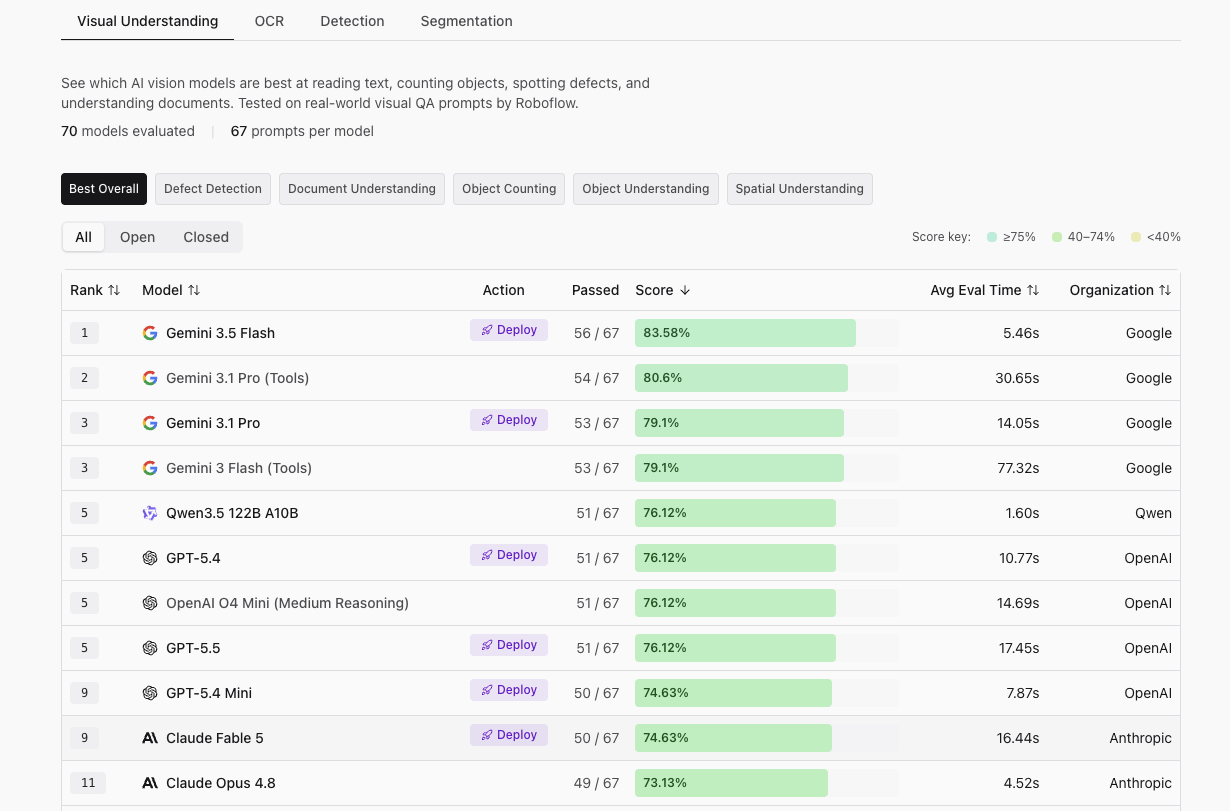Filter to Closed models only
This screenshot has height=811, width=1230.
pyautogui.click(x=206, y=237)
